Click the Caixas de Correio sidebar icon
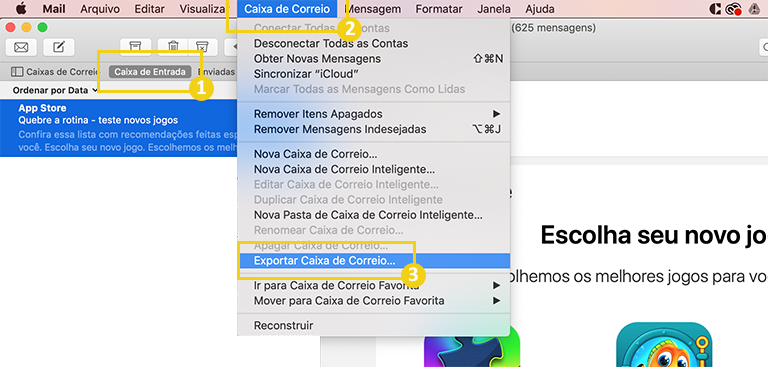The image size is (768, 367). click(x=17, y=72)
